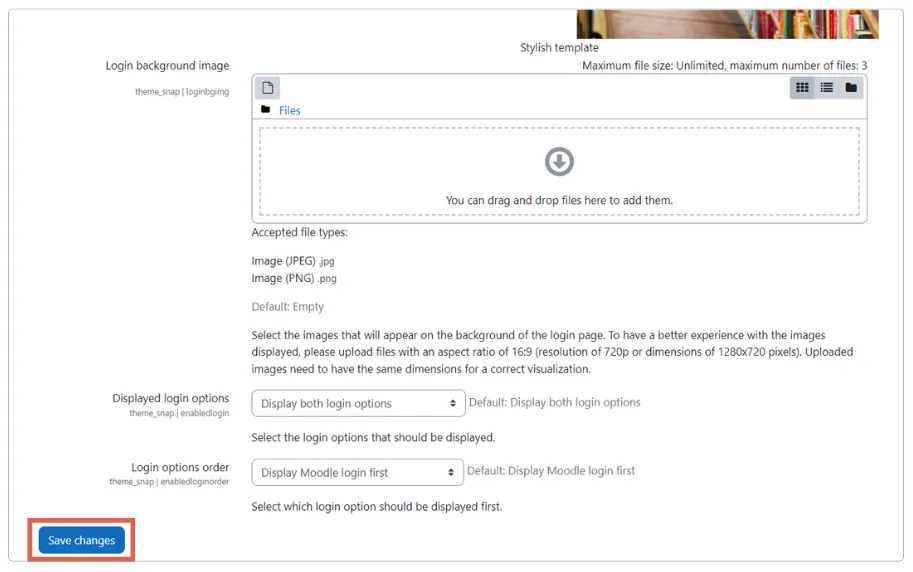Click 'Maximum file size: Unlimited' text
Viewport: 913px width, 572px height.
653,66
